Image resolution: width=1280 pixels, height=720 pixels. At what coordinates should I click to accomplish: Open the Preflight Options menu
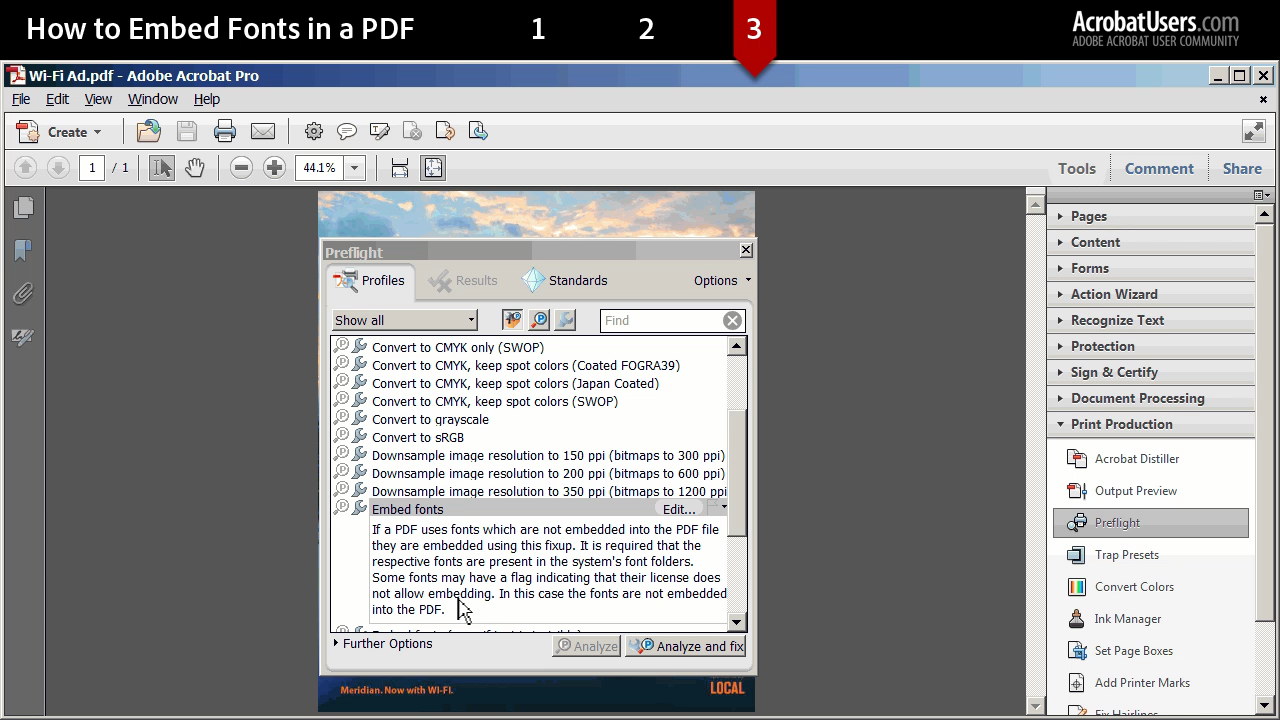click(x=722, y=281)
